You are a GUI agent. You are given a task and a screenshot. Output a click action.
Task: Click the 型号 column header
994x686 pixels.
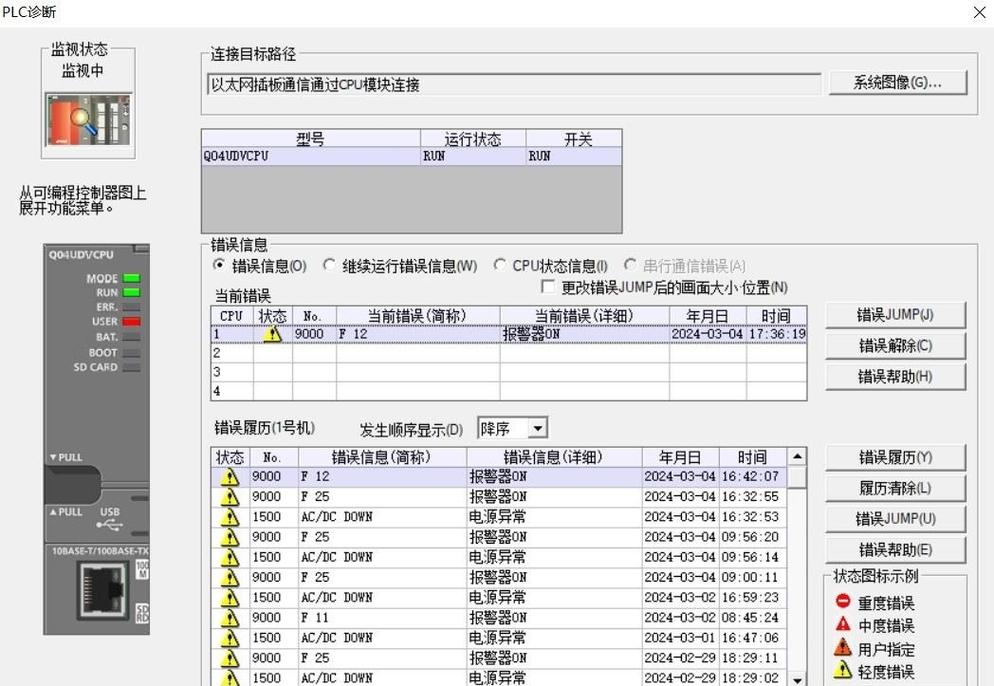311,139
